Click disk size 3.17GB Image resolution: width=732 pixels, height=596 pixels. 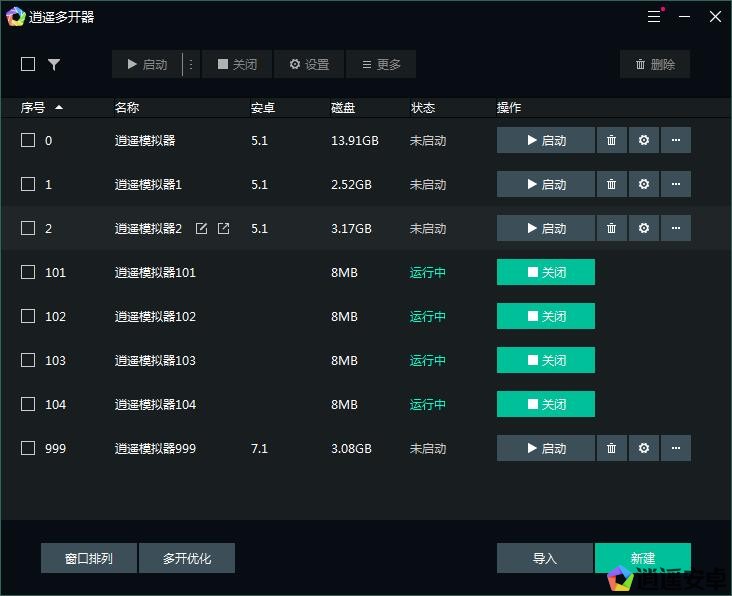352,229
